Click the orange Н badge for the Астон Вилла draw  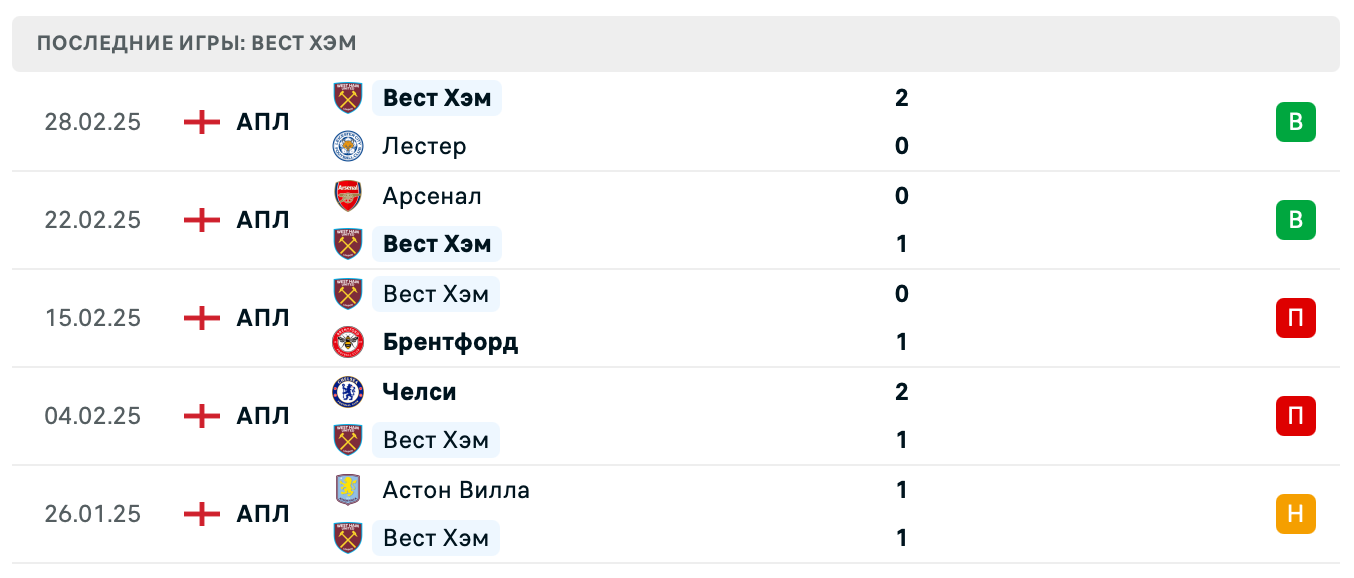(1297, 514)
